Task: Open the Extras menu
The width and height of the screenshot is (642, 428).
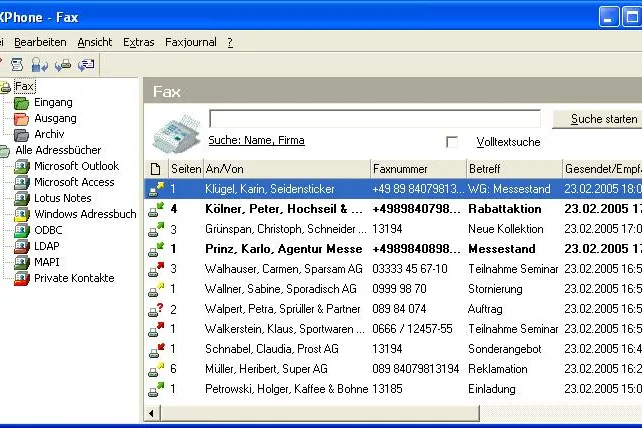Action: click(x=139, y=42)
